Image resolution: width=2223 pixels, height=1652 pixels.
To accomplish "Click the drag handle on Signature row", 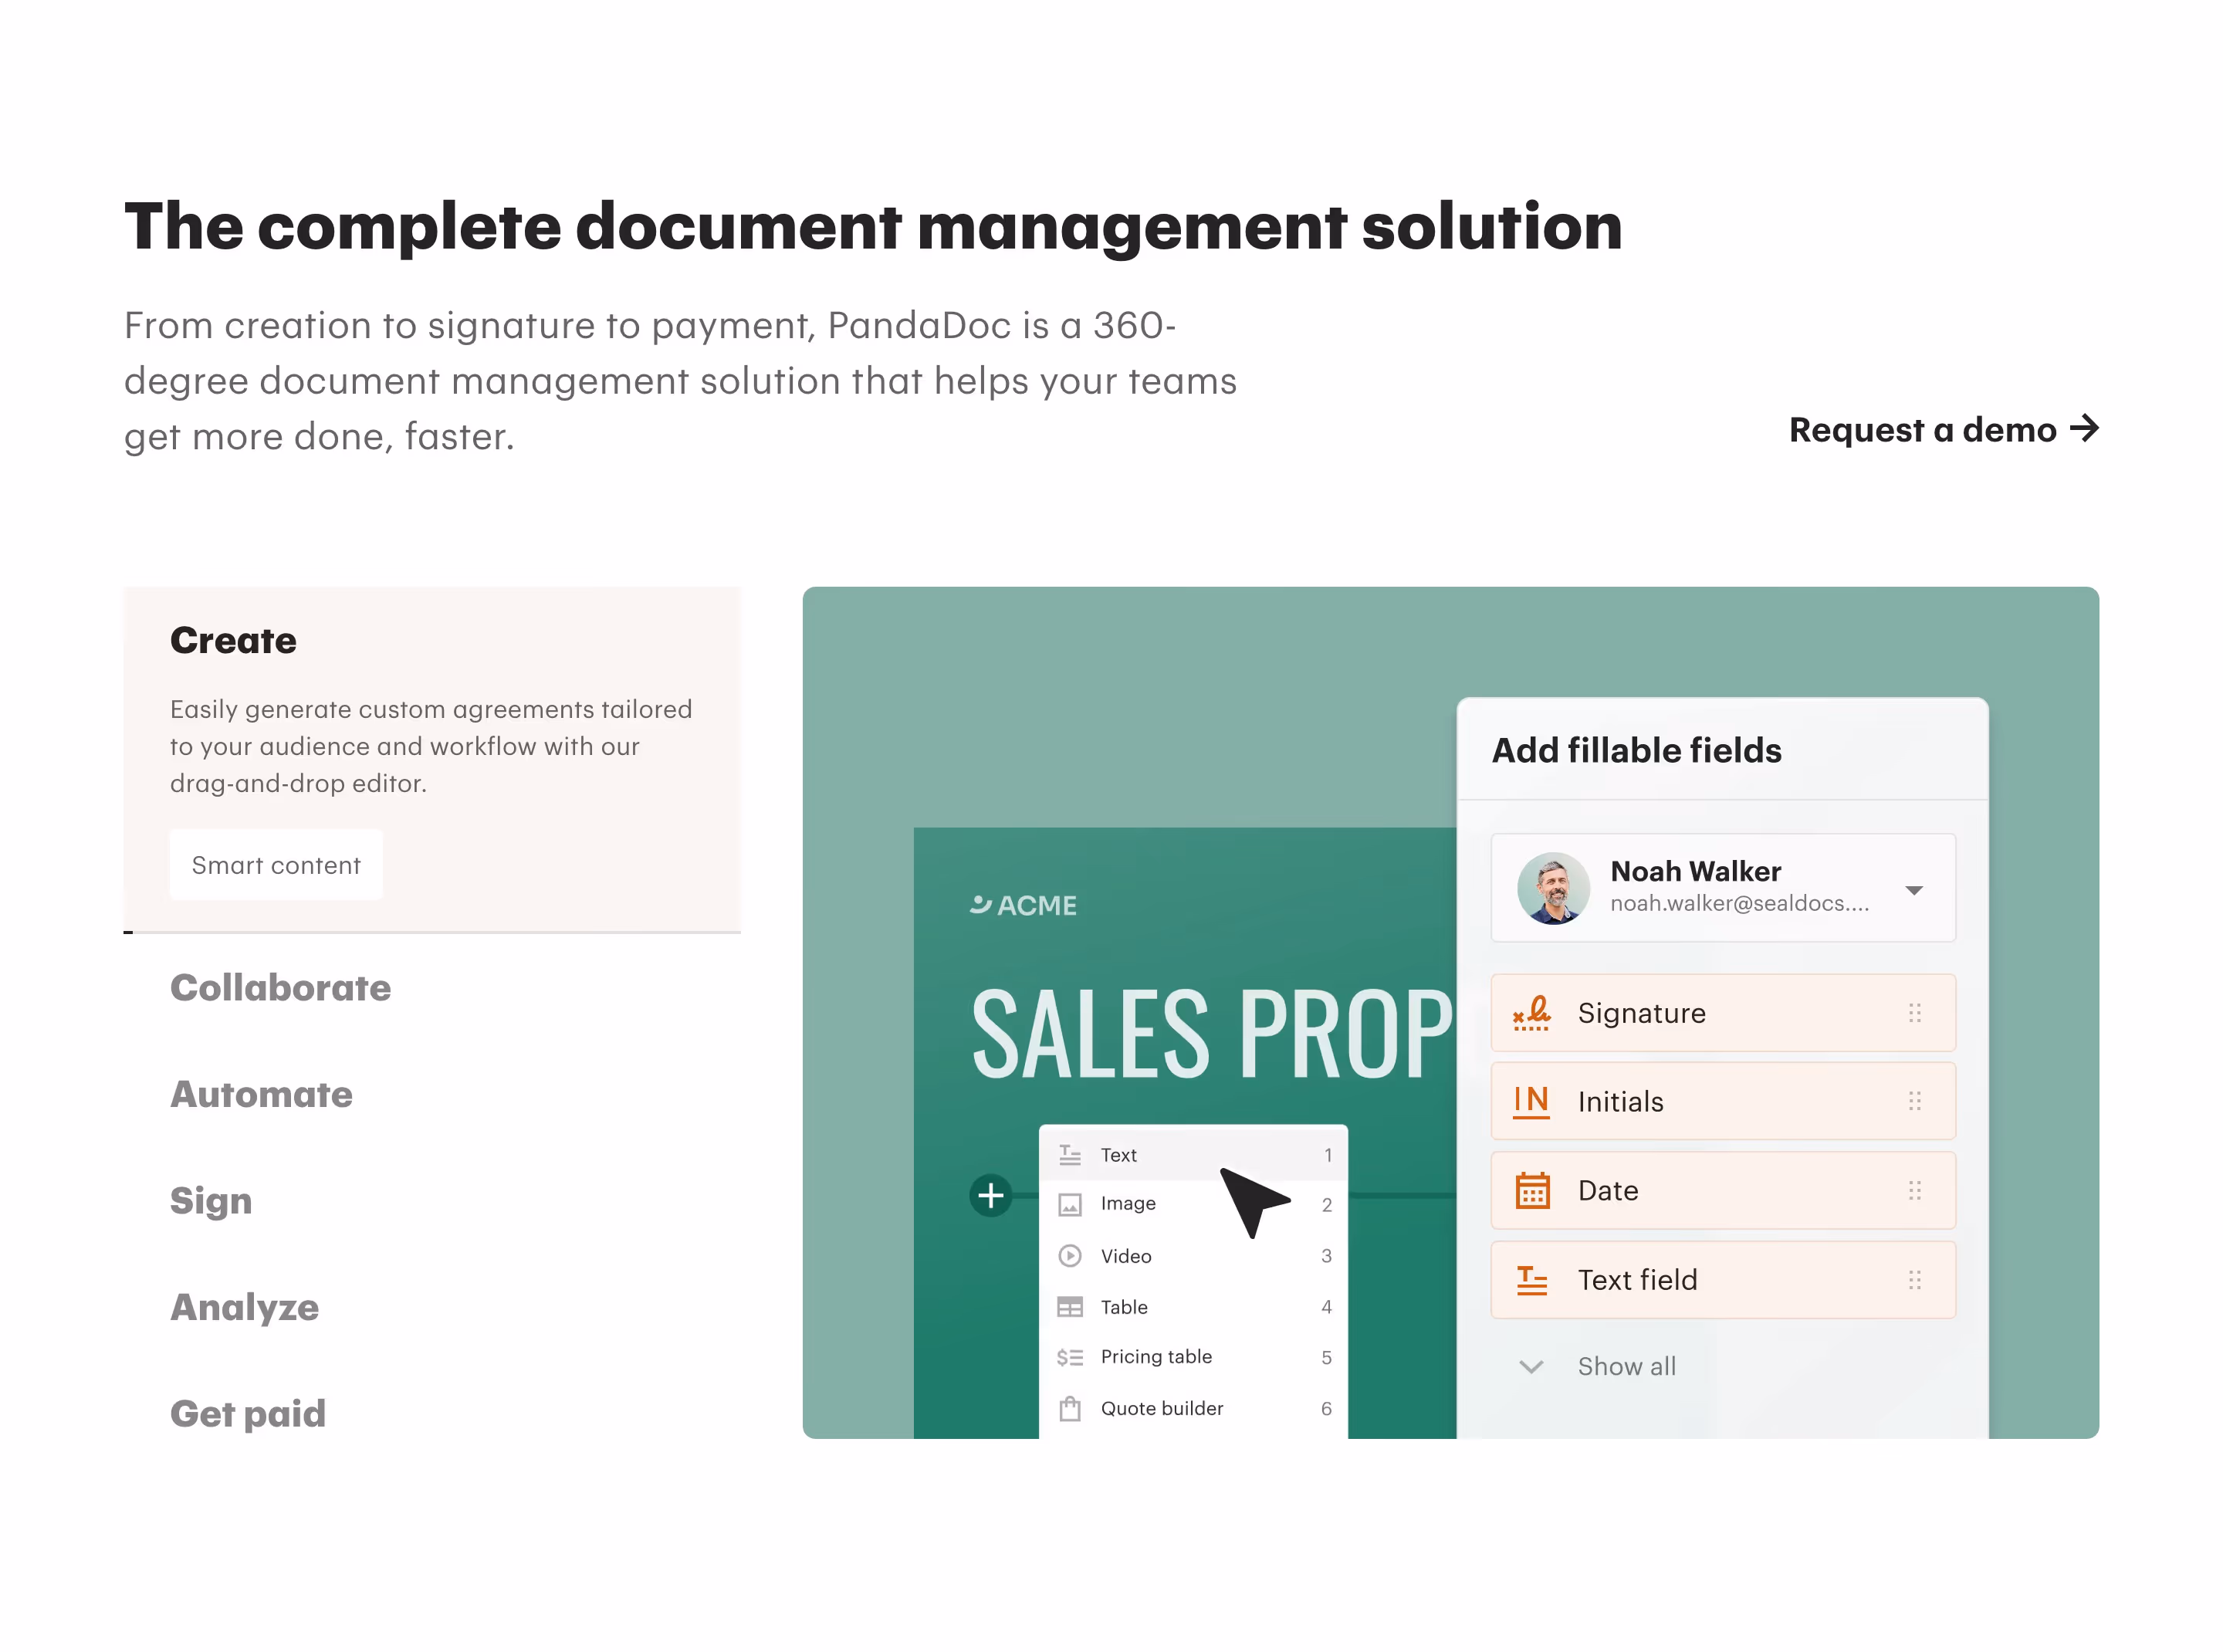I will click(1914, 1013).
